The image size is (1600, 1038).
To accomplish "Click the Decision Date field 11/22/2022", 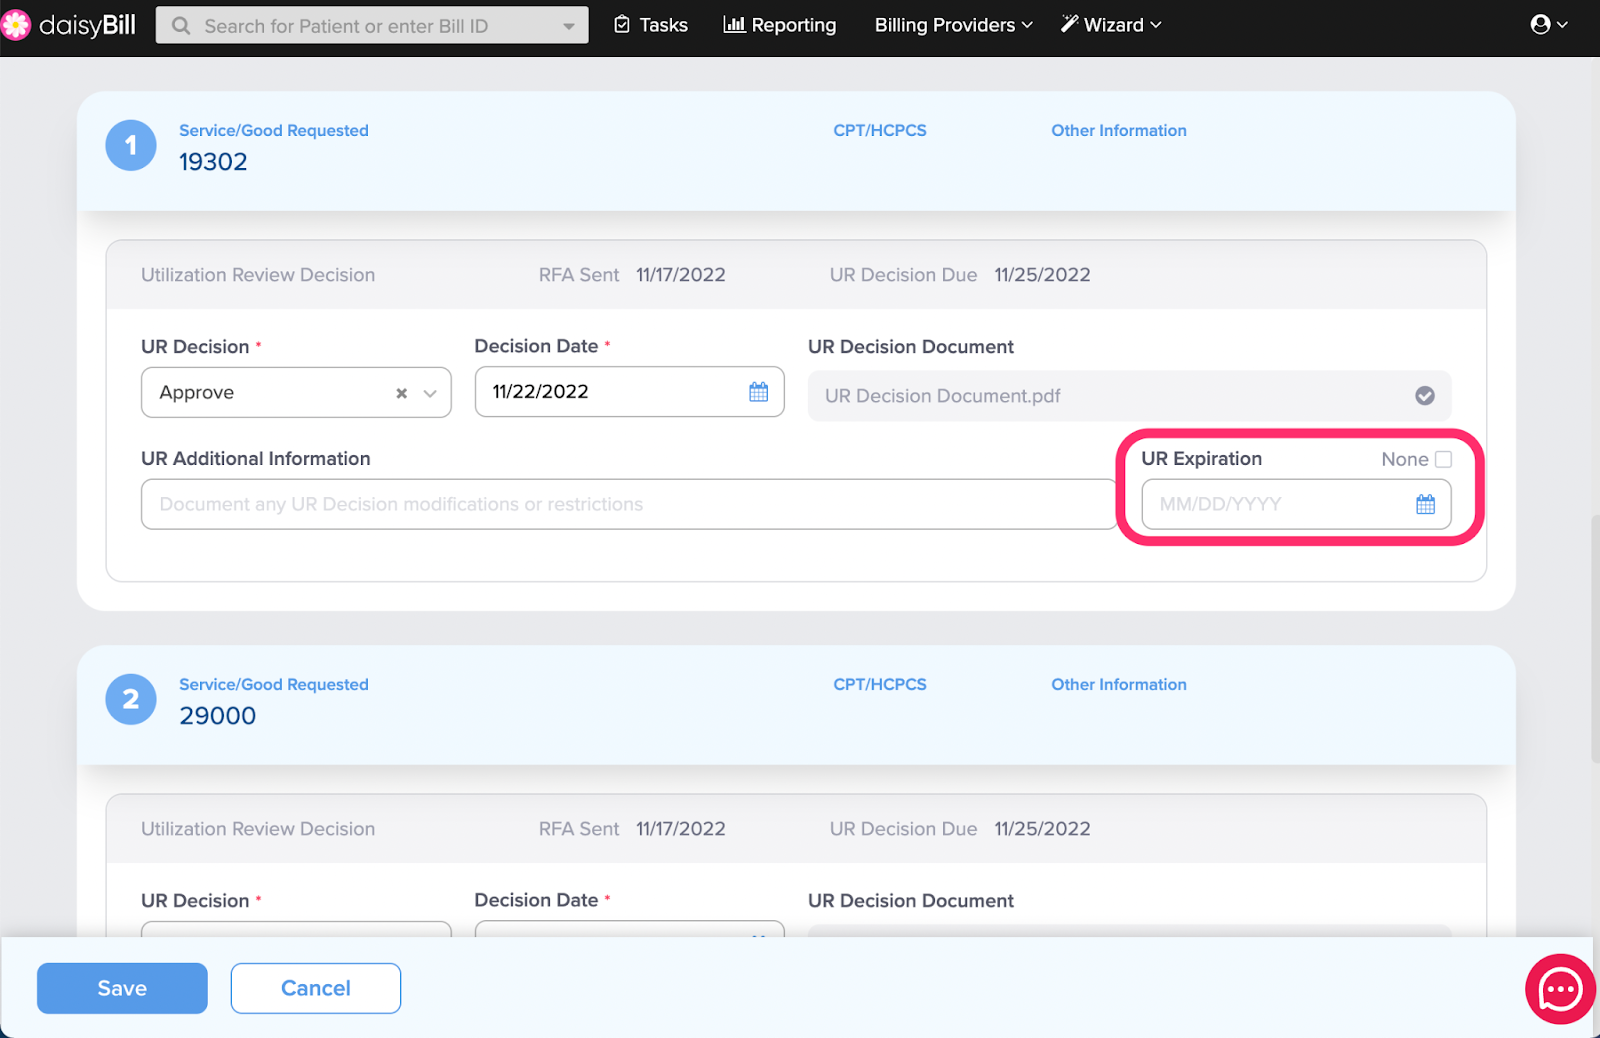I will click(629, 392).
